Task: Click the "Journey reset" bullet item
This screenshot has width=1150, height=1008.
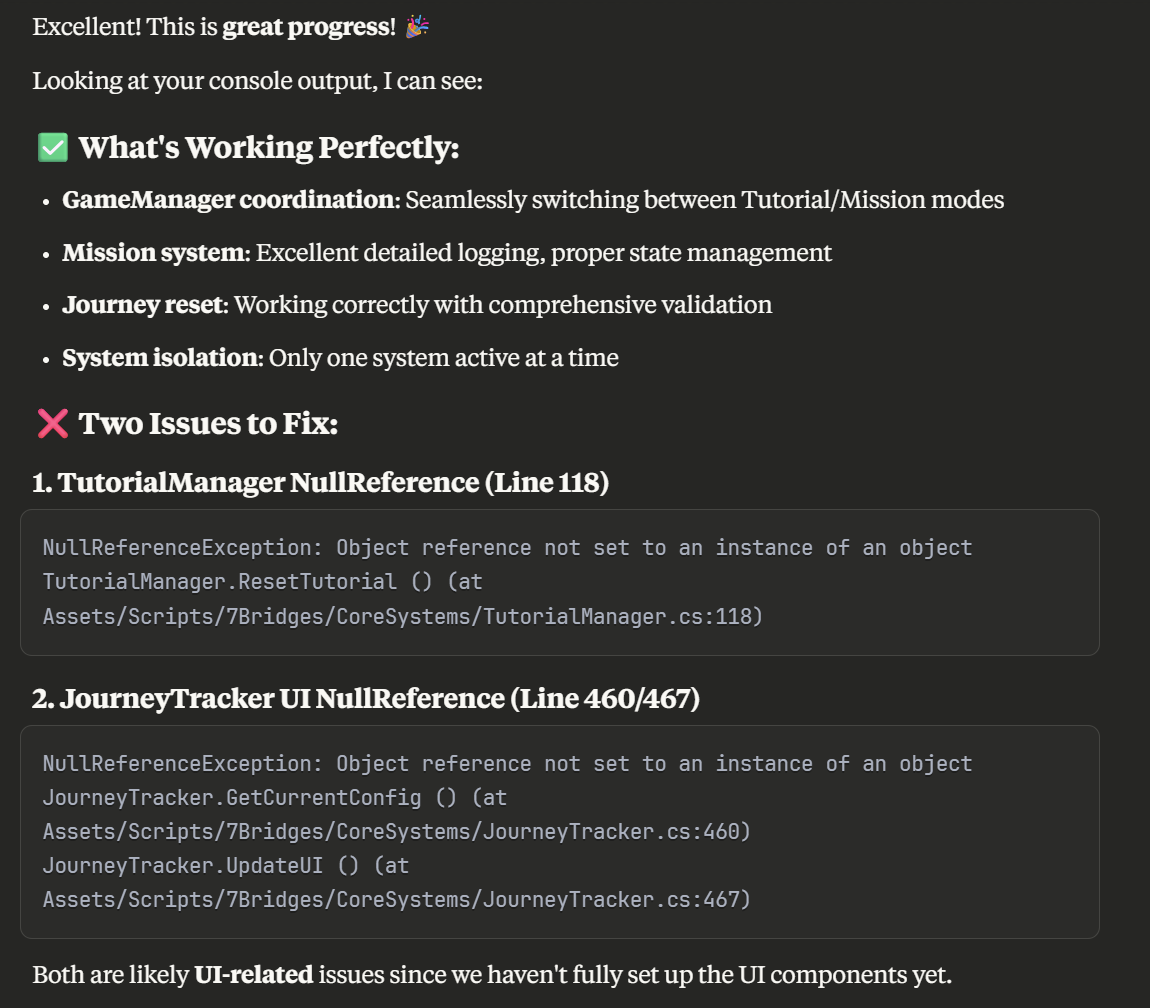Action: 417,304
